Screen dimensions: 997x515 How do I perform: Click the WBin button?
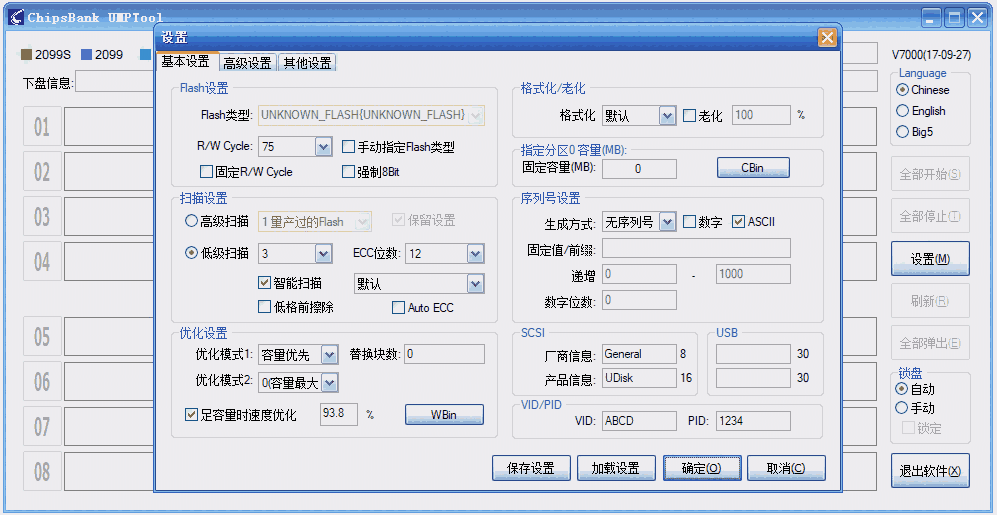[x=444, y=415]
